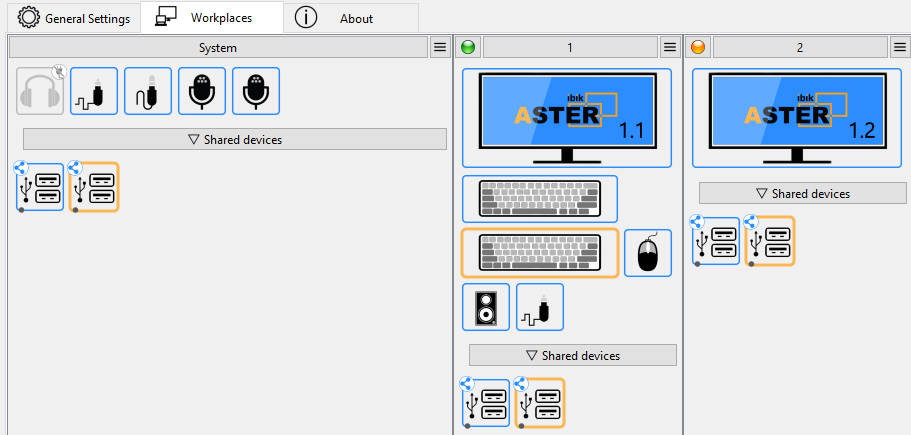Image resolution: width=911 pixels, height=435 pixels.
Task: Select the curved-cable audio jack in System
Action: pyautogui.click(x=148, y=91)
